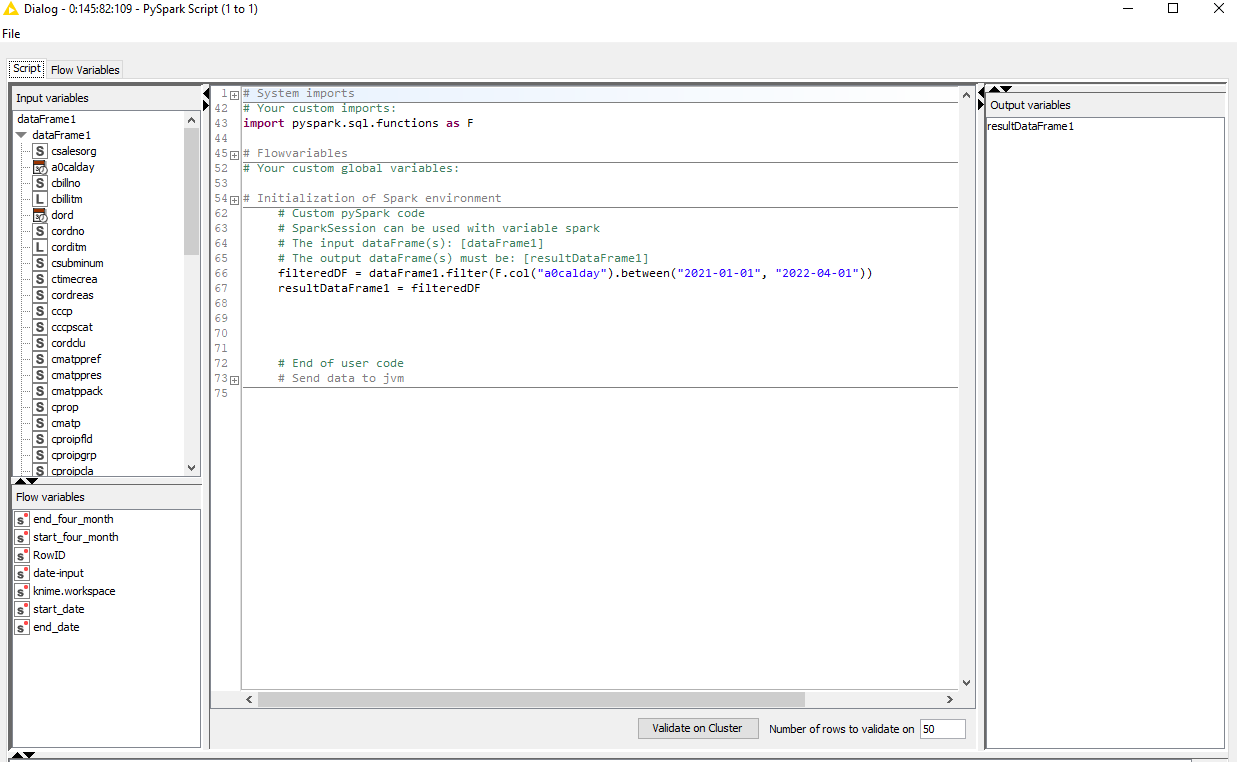Click the code editor scroll right arrow
This screenshot has height=762, width=1237.
click(950, 699)
